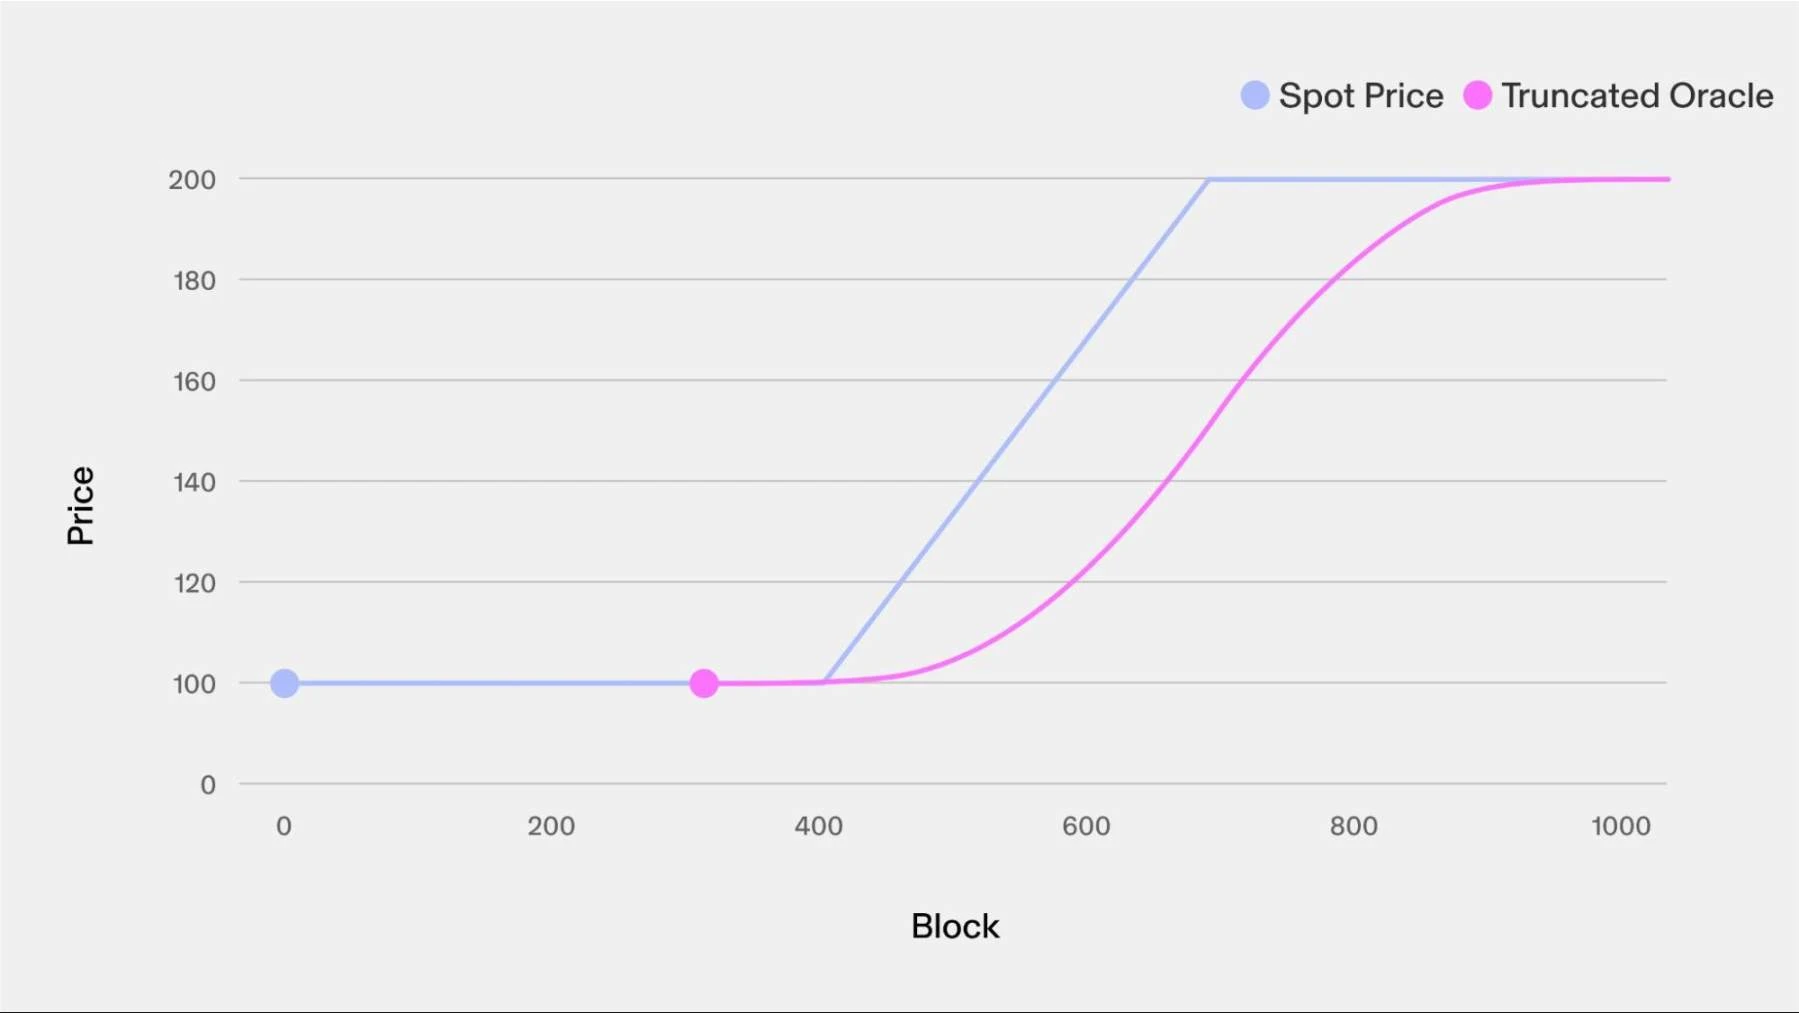Click the blue Spot Price legend dot
1799x1013 pixels.
(x=1254, y=95)
